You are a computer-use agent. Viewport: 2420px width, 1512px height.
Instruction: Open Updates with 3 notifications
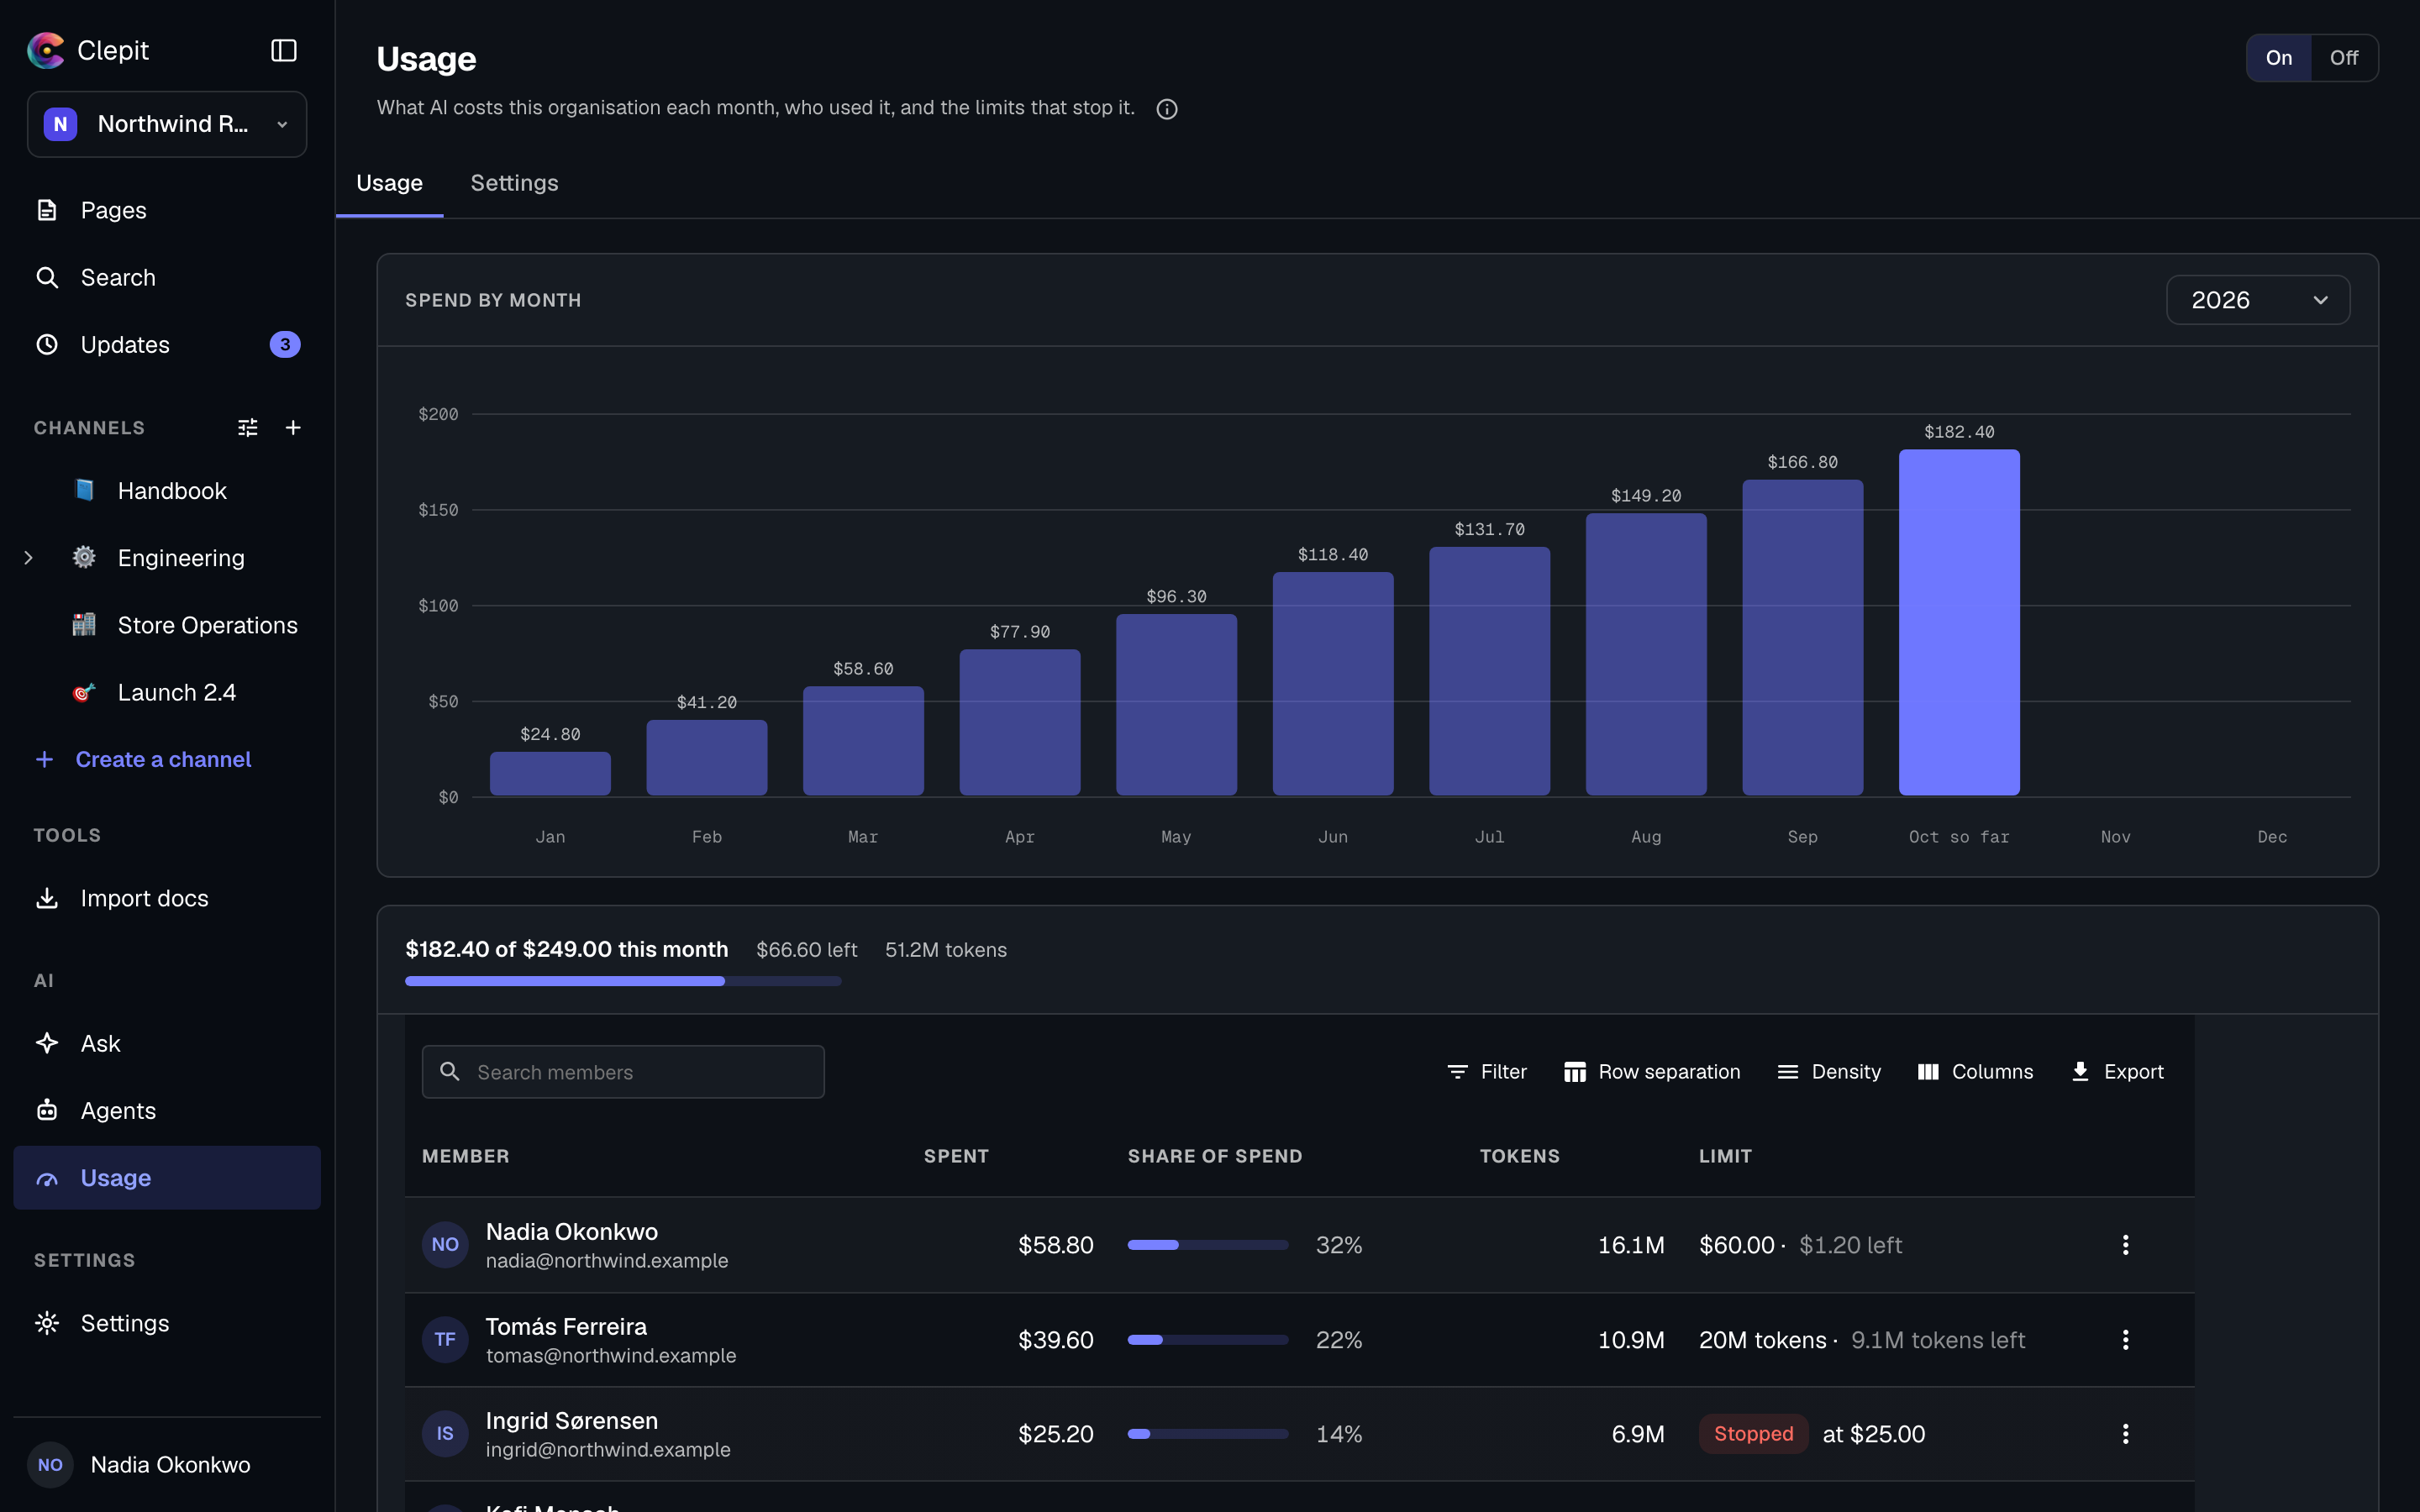click(167, 344)
